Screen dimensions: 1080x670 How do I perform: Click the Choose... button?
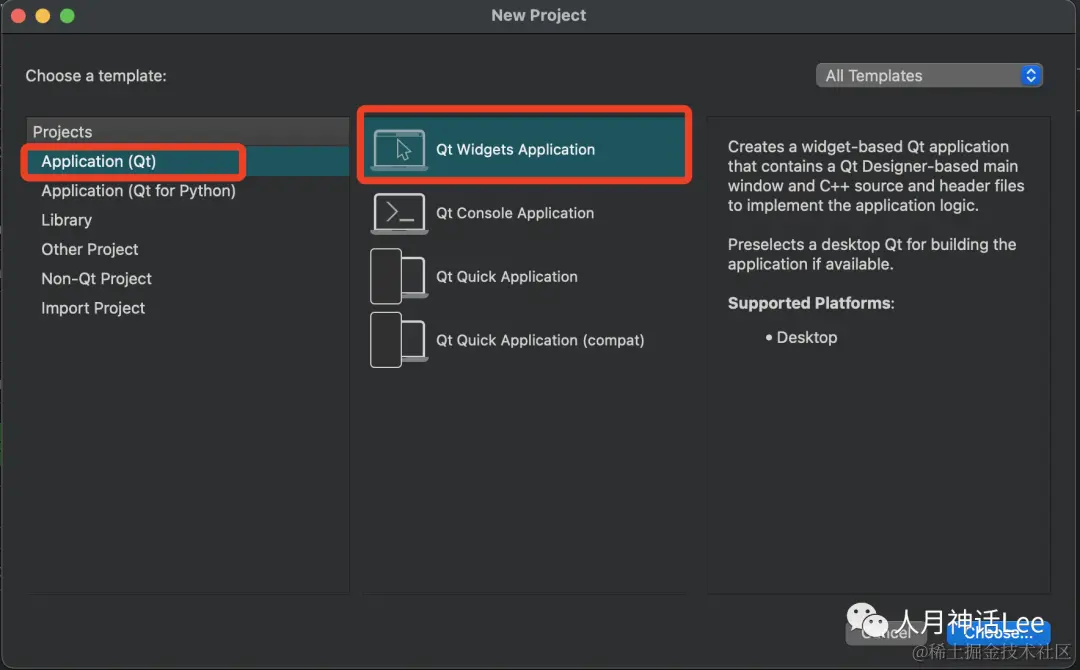point(998,632)
